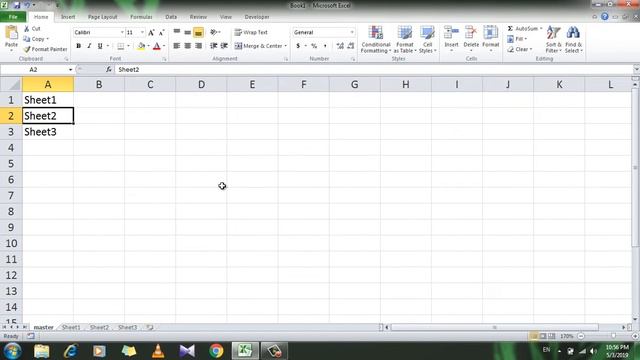
Task: Toggle macro recording in the status bar
Action: pos(31,336)
